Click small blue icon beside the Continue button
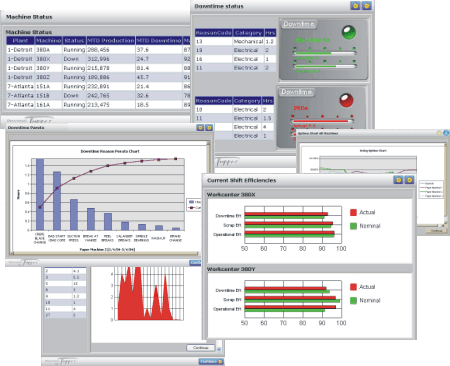The width and height of the screenshot is (450, 366). coord(219,349)
